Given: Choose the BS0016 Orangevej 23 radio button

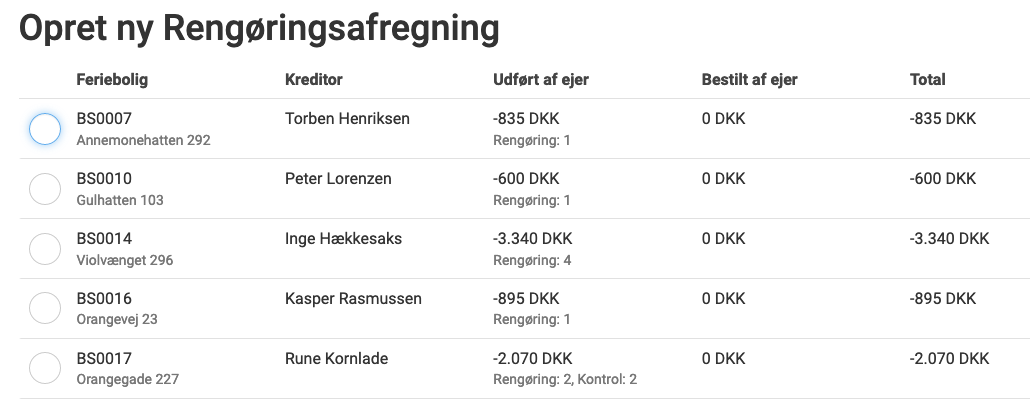Looking at the screenshot, I should (x=45, y=308).
